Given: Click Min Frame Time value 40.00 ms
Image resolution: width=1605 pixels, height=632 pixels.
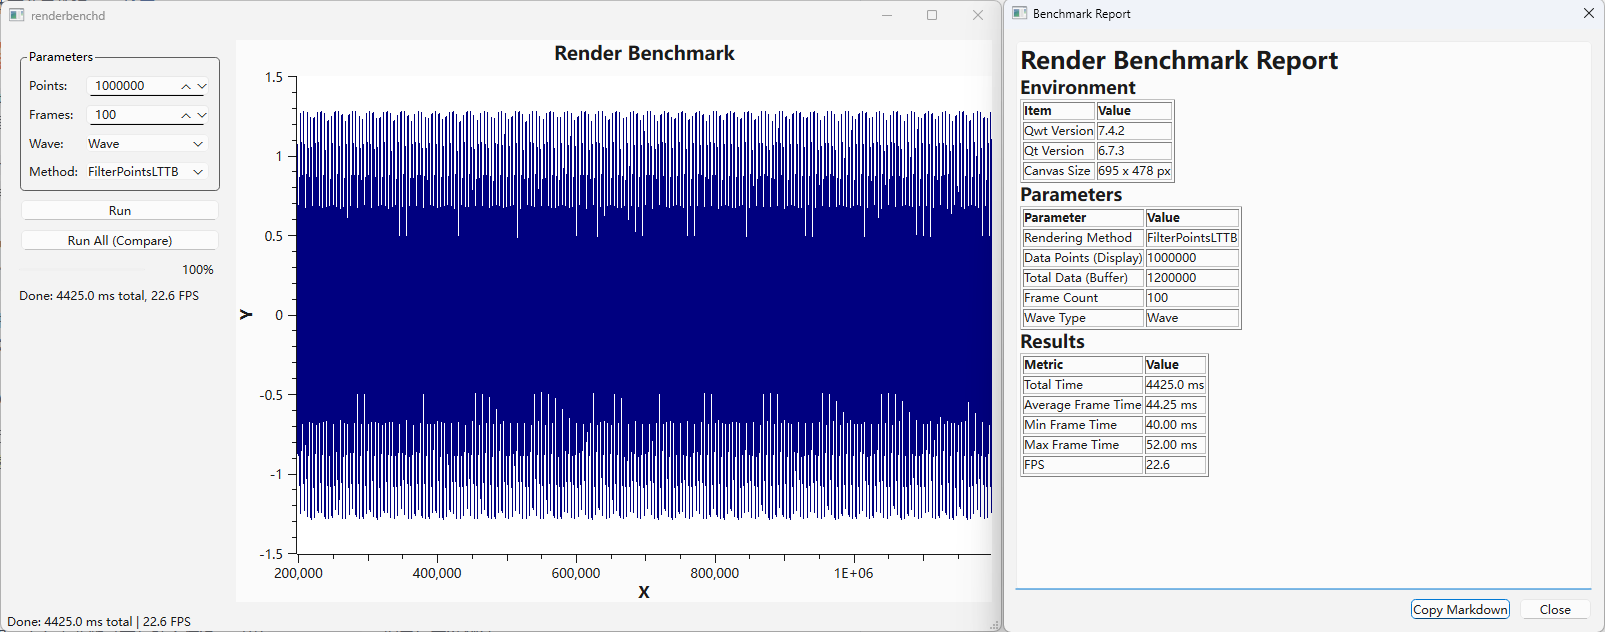Looking at the screenshot, I should 1175,425.
